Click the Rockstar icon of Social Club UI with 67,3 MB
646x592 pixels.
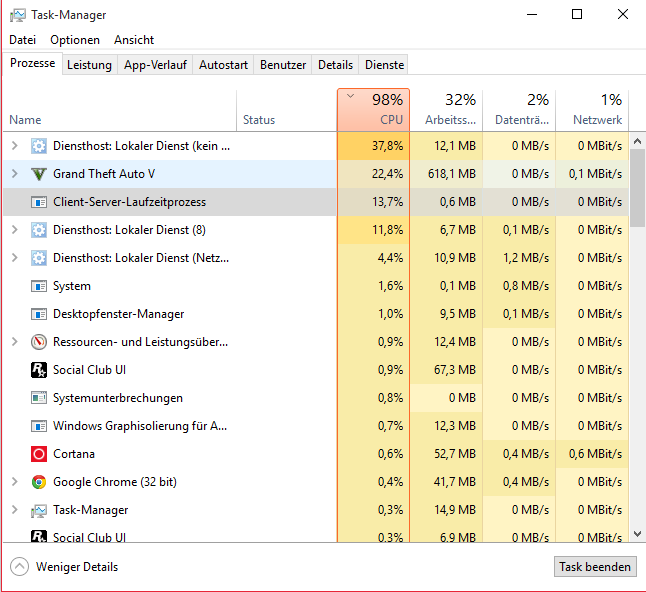coord(39,370)
